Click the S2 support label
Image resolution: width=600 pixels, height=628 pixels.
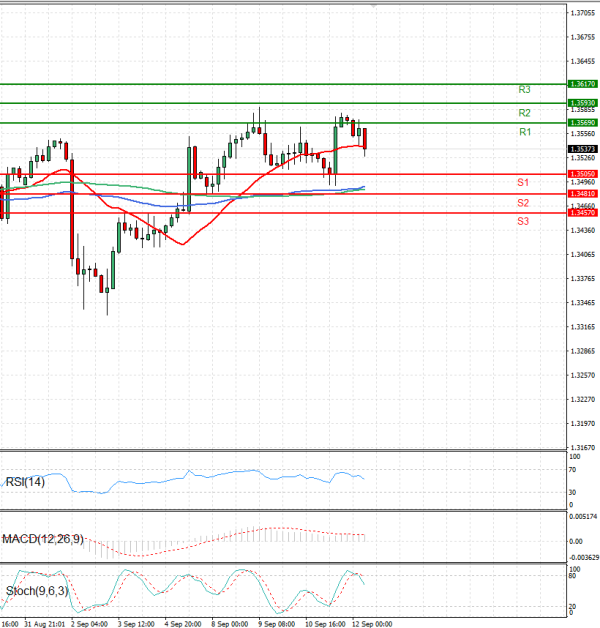pyautogui.click(x=523, y=203)
